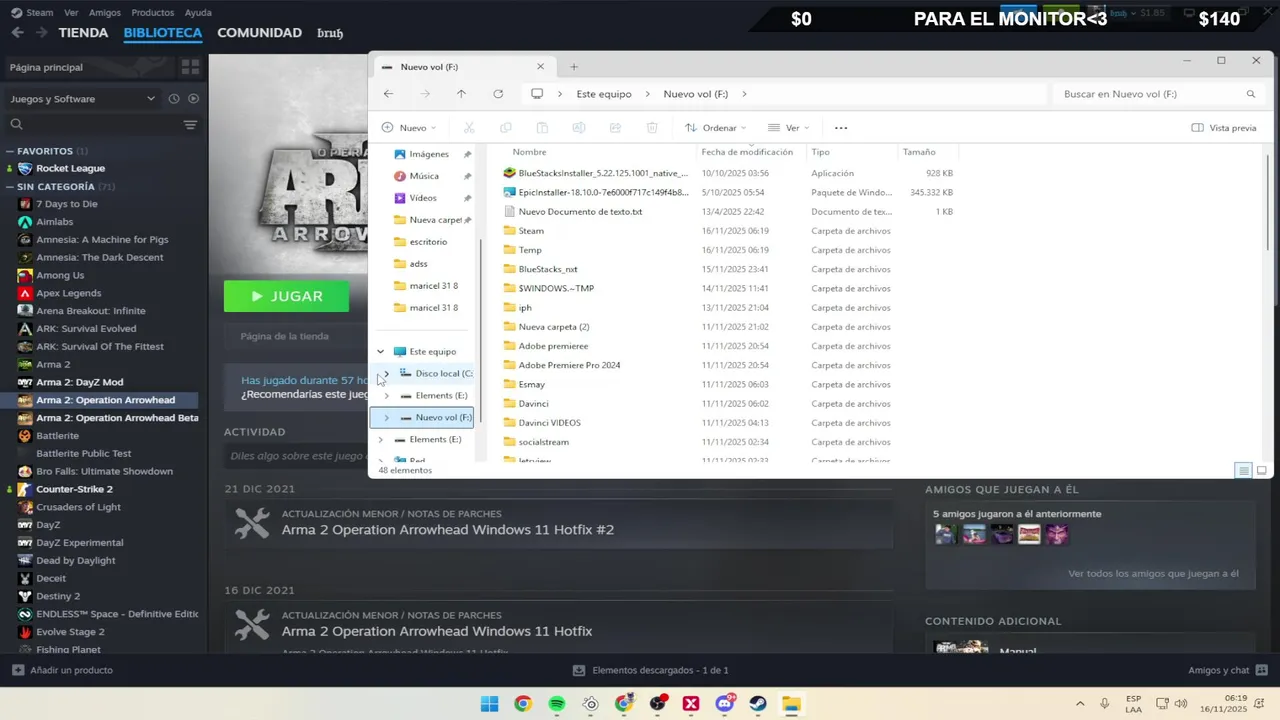
Task: Refresh the Nuevo vol (F:) folder view
Action: pos(498,94)
